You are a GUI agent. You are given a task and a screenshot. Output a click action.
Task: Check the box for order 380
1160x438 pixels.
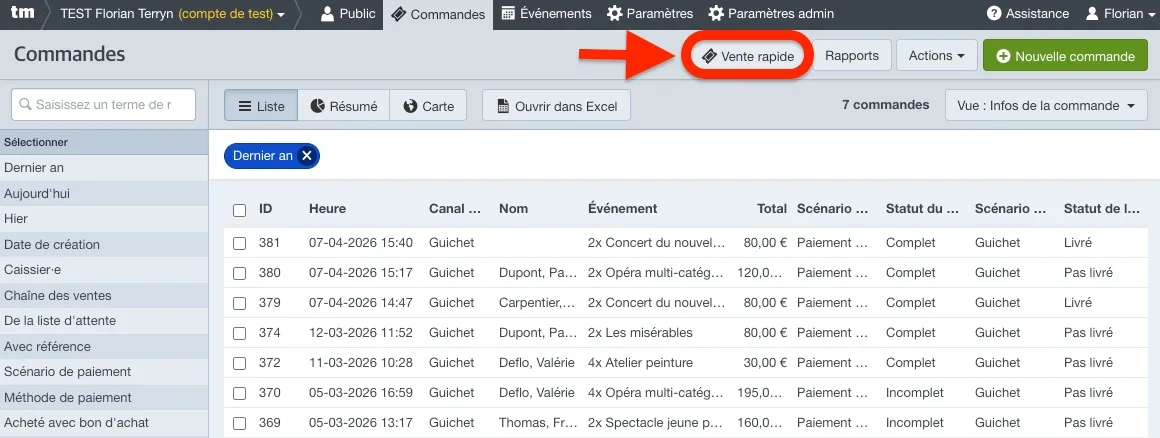pos(239,274)
